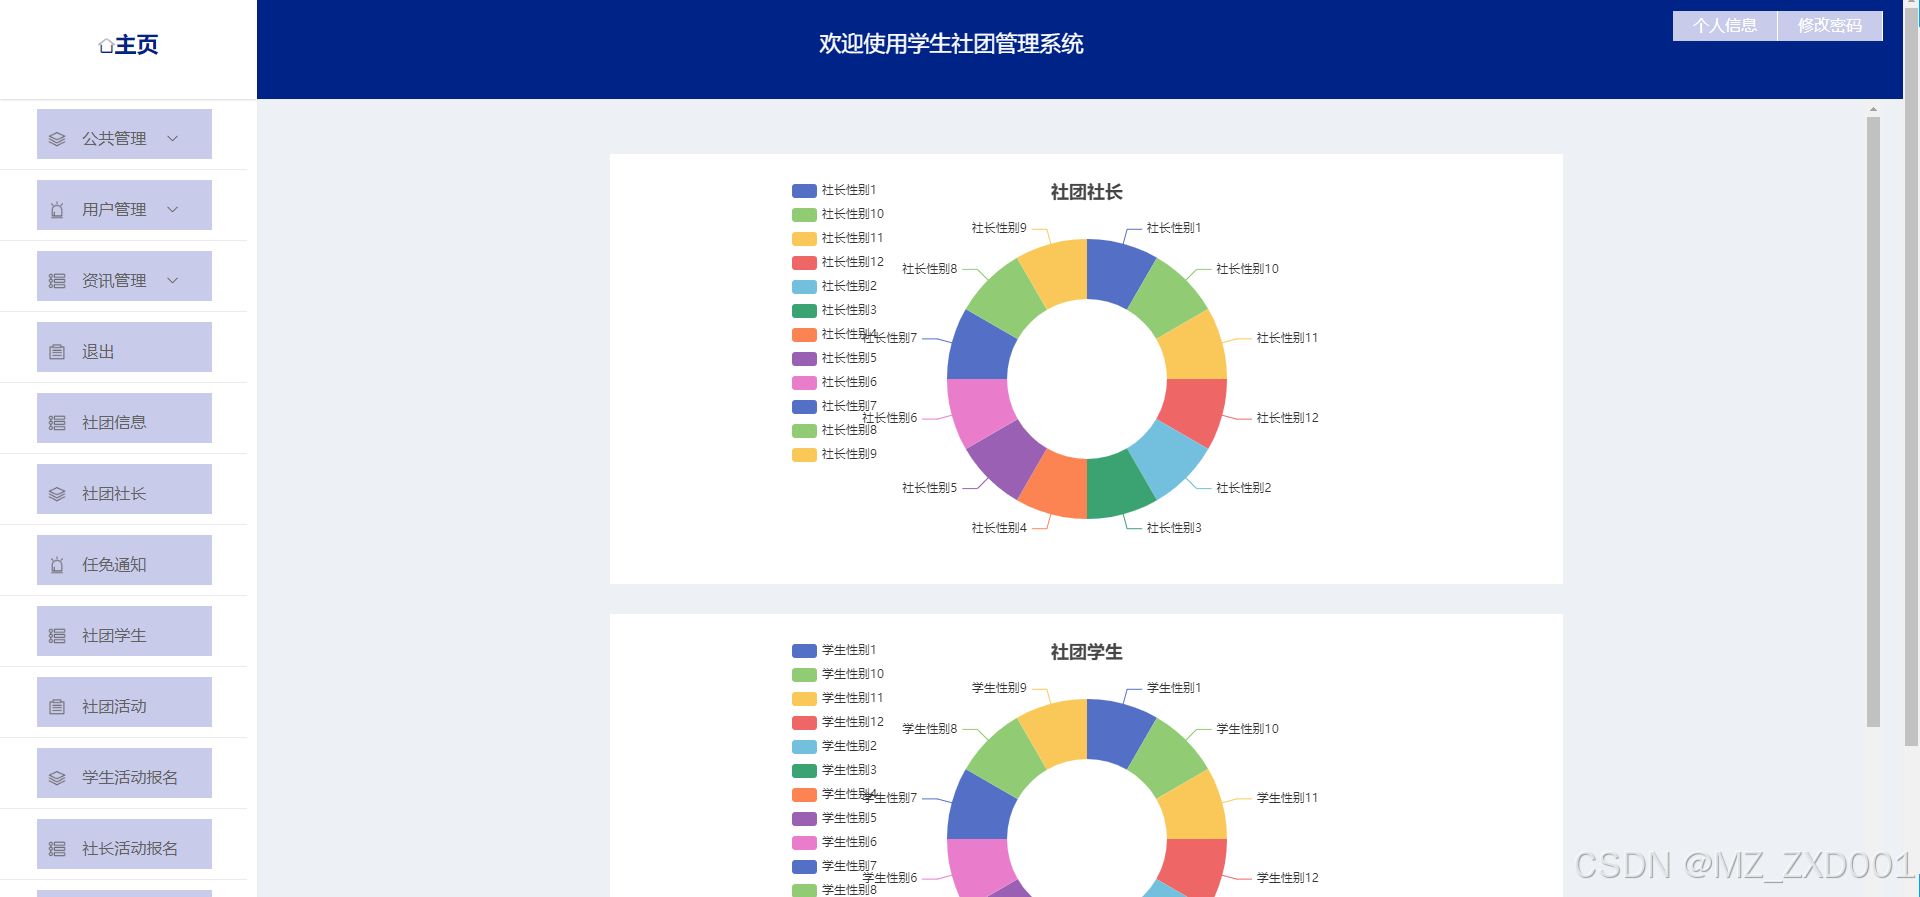This screenshot has height=897, width=1920.
Task: Click the 社团学生 chart title
Action: (1086, 652)
